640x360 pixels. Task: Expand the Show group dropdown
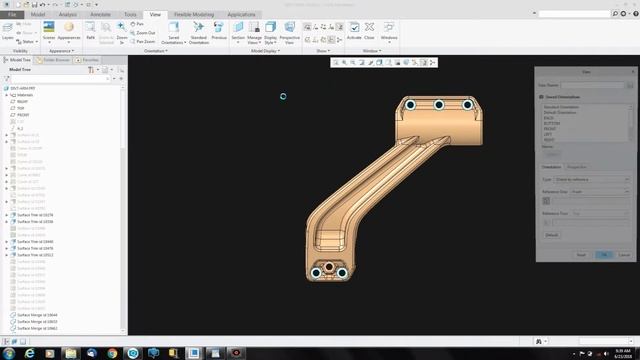coord(323,51)
